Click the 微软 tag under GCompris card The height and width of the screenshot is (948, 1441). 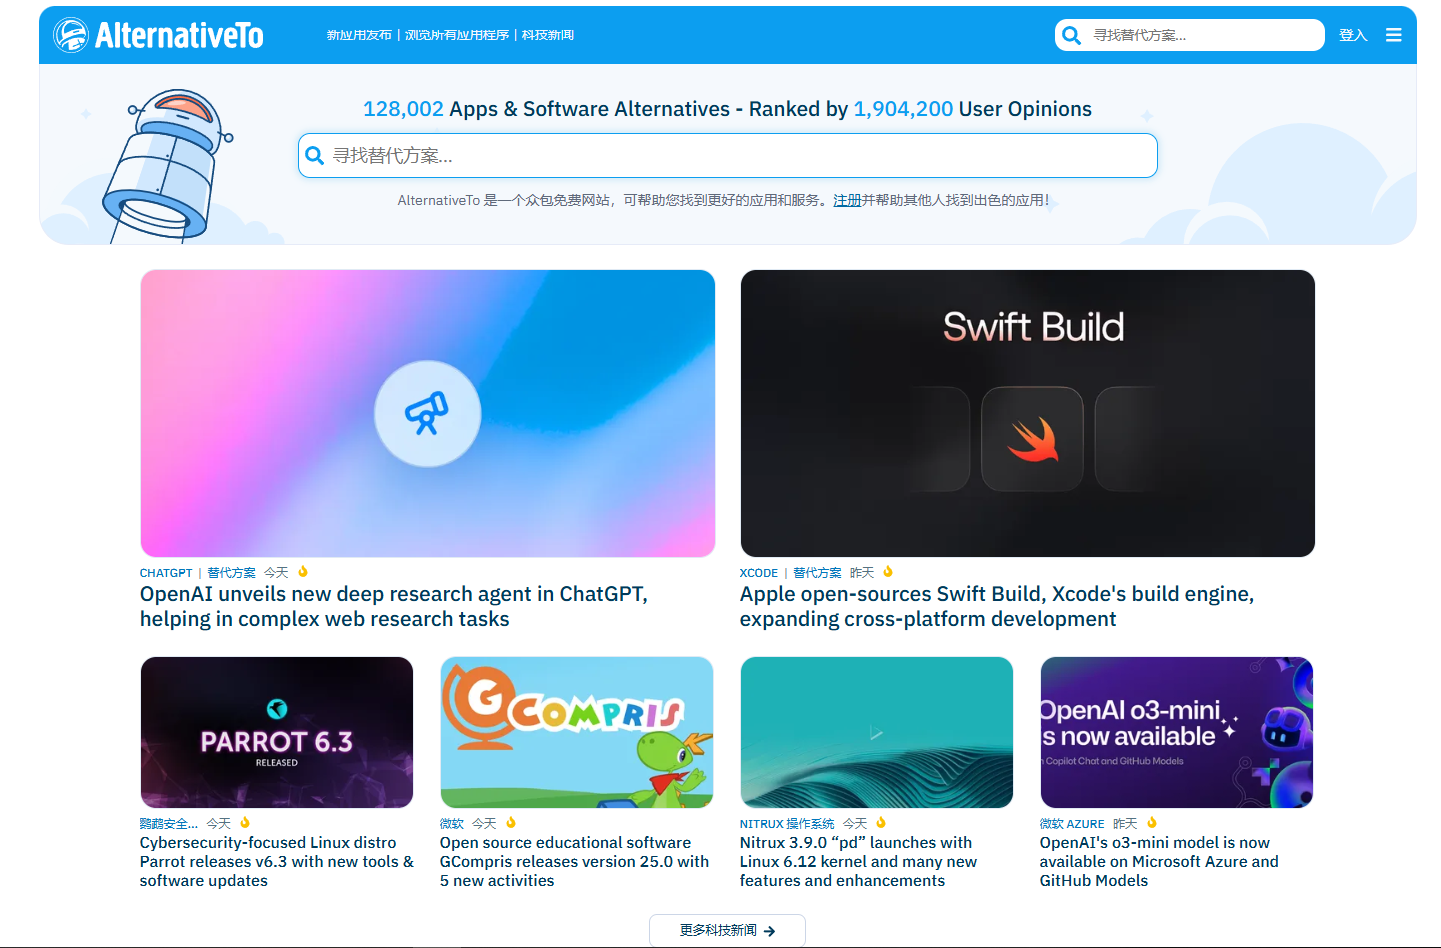tap(452, 824)
